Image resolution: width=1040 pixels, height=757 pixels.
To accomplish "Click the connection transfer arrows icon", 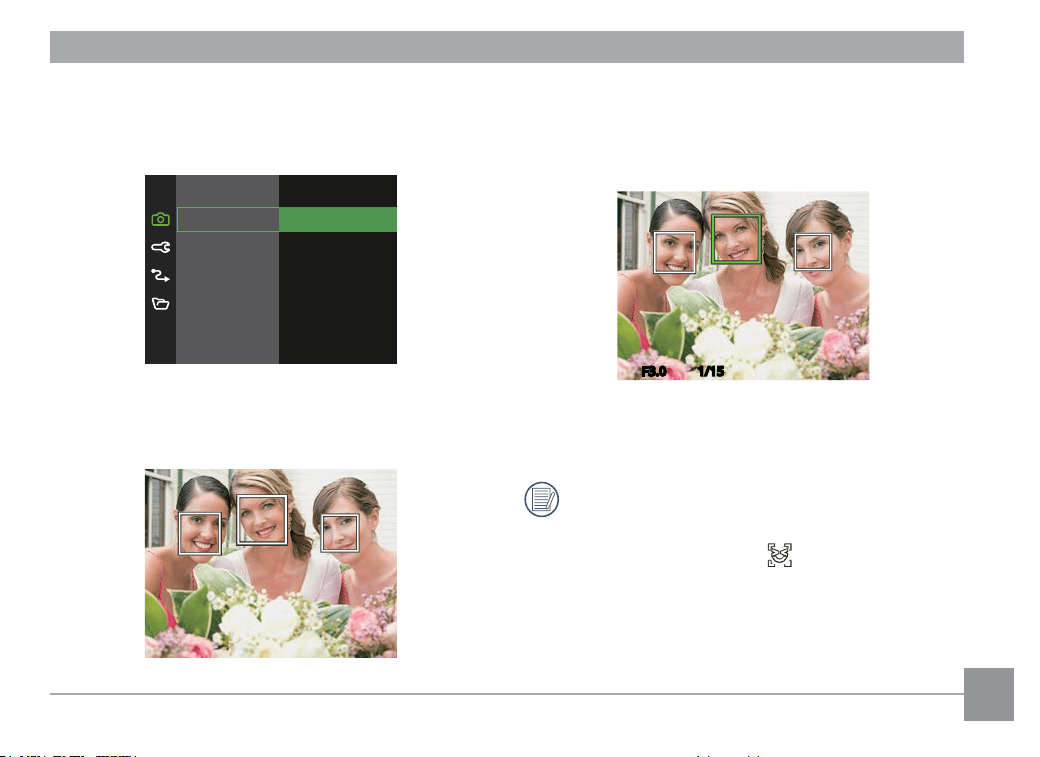I will point(160,275).
